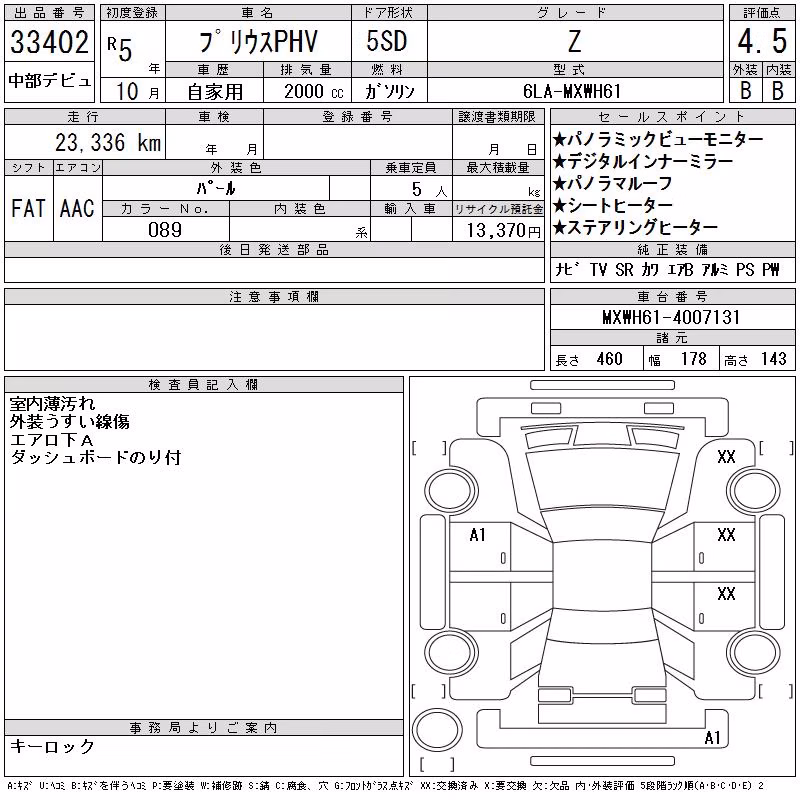Screen dimensions: 800x800
Task: Select the XX:交換済み legend entry
Action: click(x=449, y=786)
